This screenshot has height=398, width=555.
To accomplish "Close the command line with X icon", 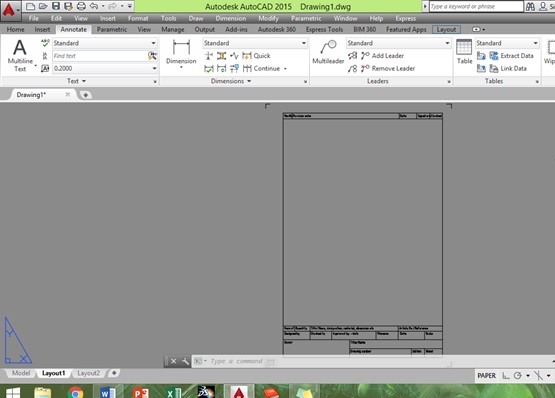I will [x=173, y=361].
